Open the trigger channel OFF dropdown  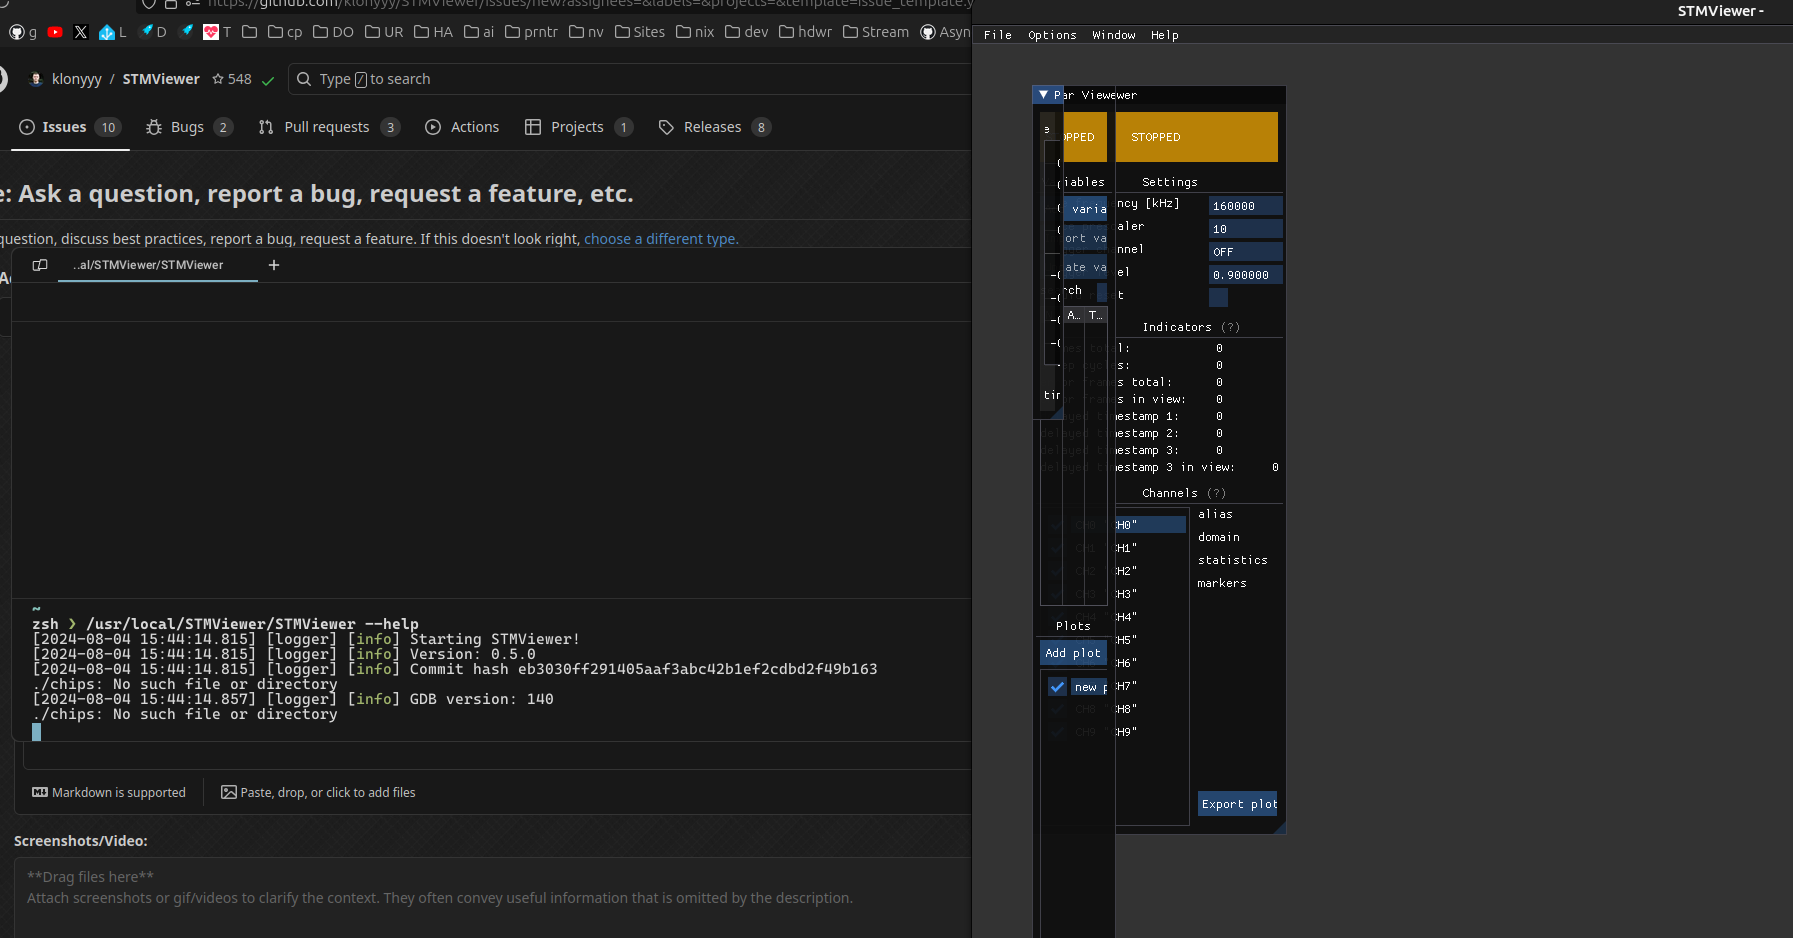[x=1245, y=252]
